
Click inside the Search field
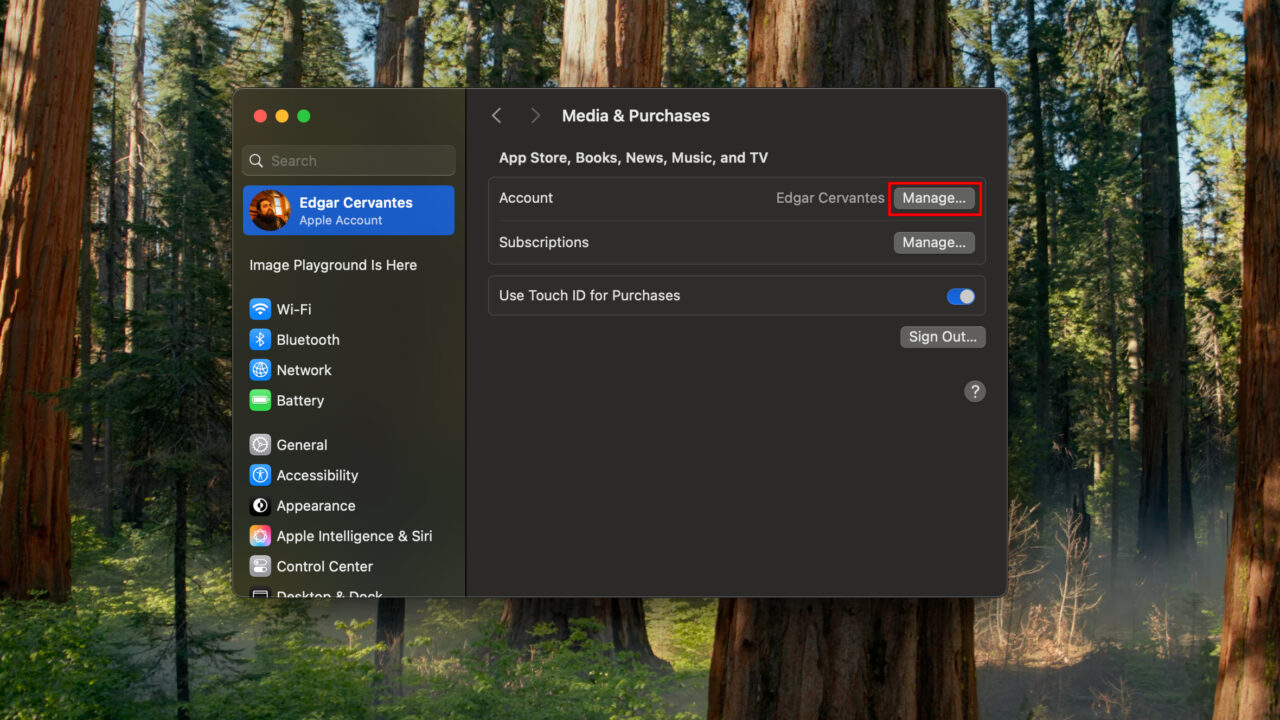tap(348, 160)
